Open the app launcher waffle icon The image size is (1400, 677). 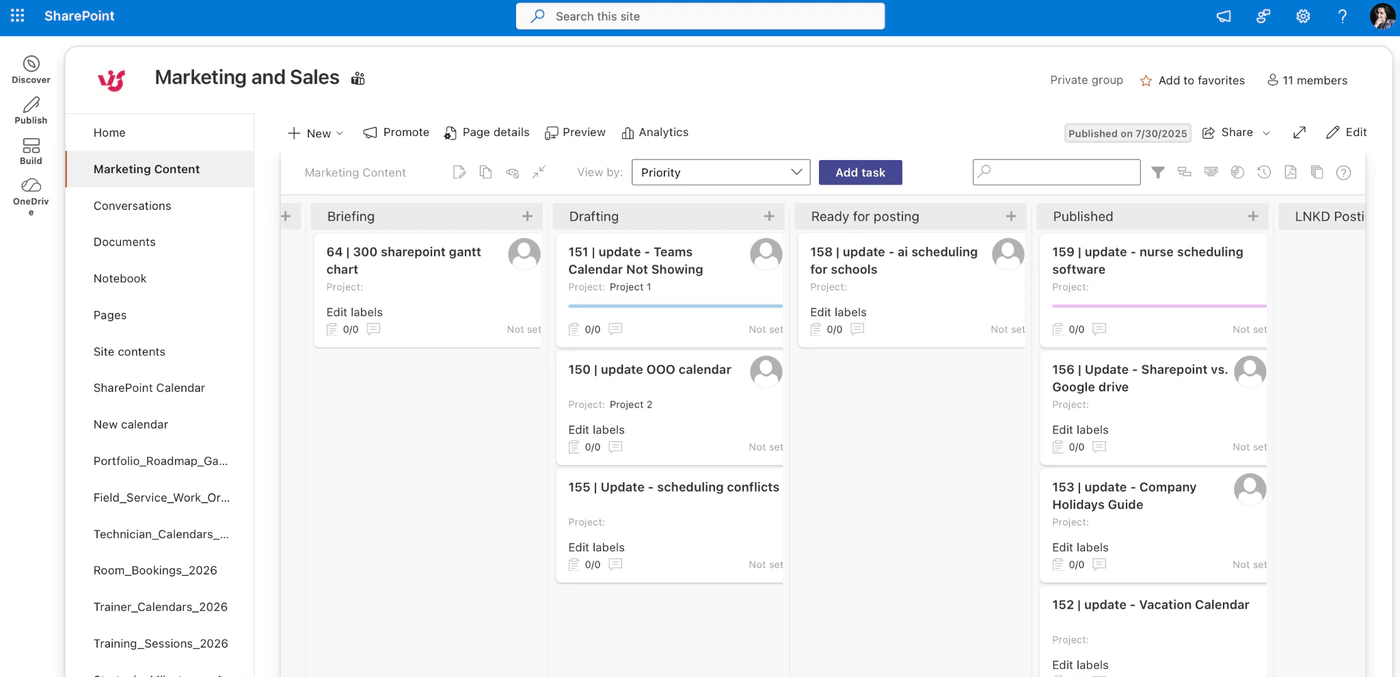17,16
